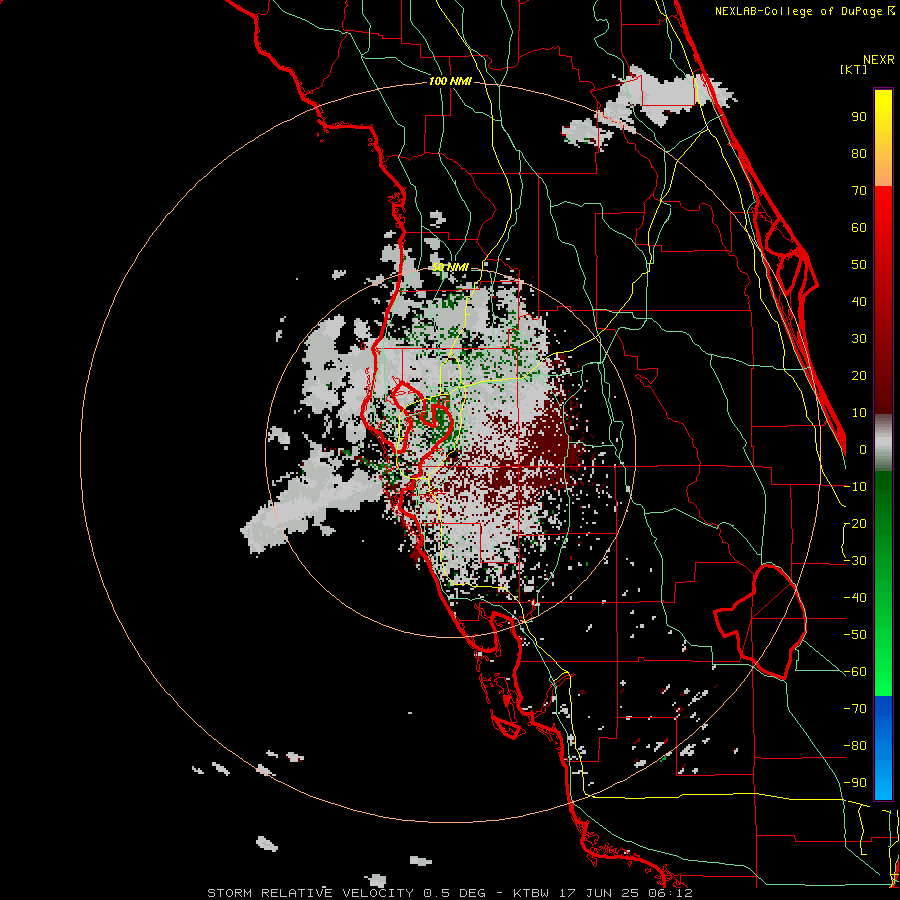Click the NEXR label above the scale
The width and height of the screenshot is (900, 900).
click(878, 60)
